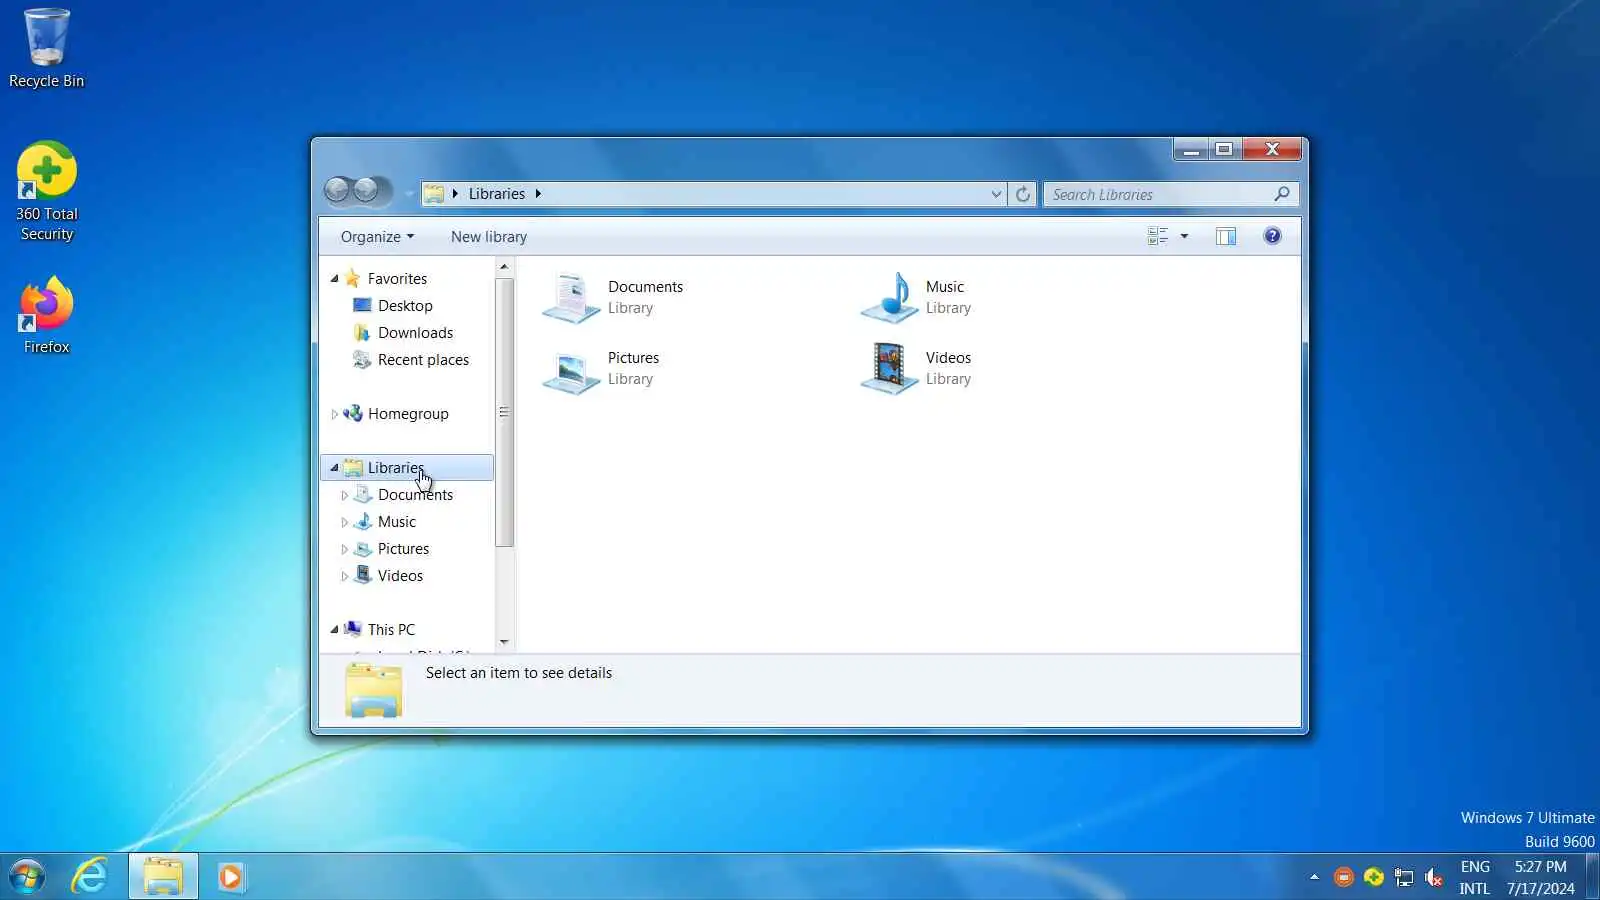Open recent pages dropdown arrow
The width and height of the screenshot is (1600, 900).
(x=409, y=193)
